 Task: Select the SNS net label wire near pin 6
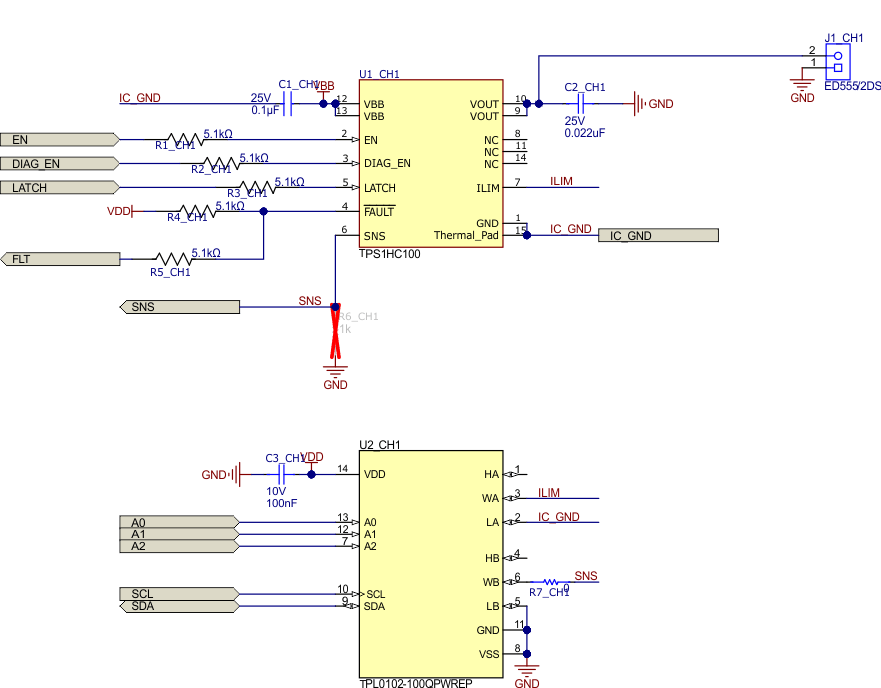click(310, 301)
